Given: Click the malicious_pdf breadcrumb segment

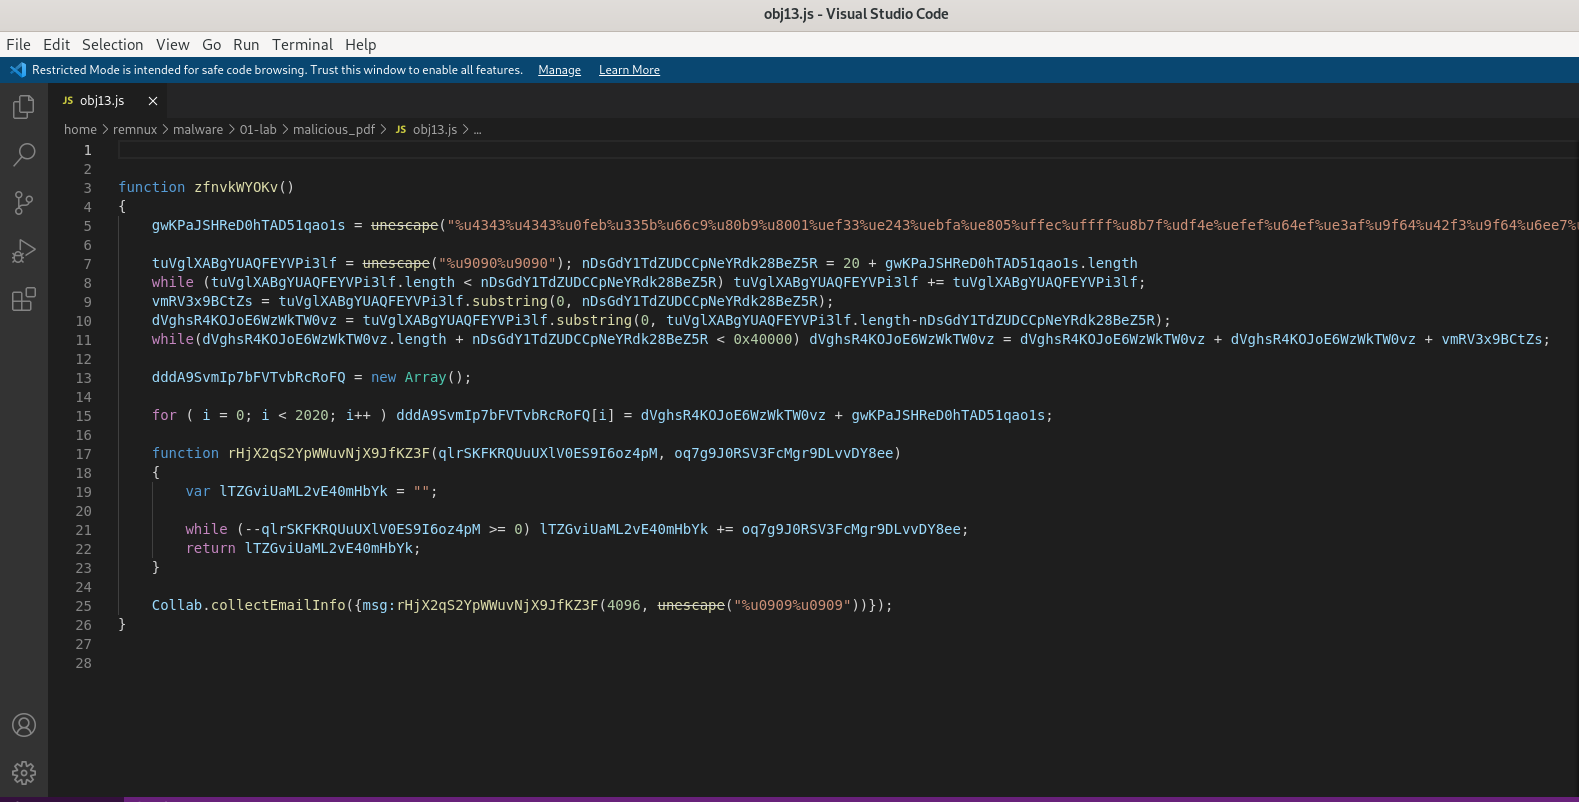Looking at the screenshot, I should point(334,130).
